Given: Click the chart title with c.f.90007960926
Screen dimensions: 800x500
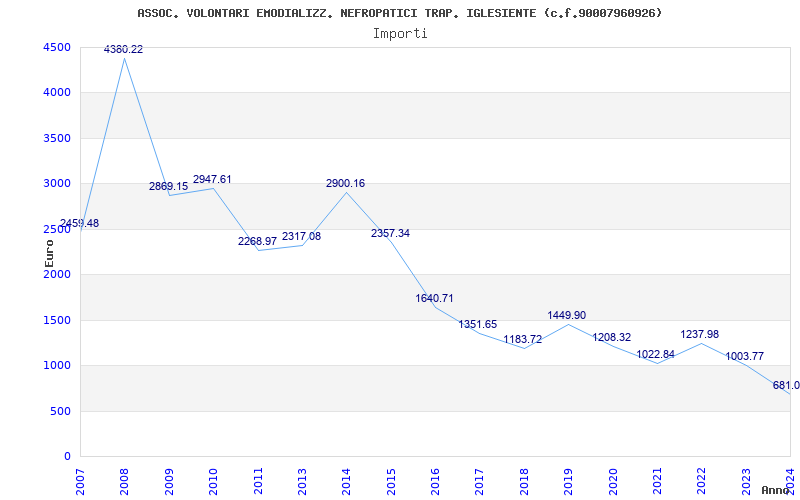Looking at the screenshot, I should [399, 13].
